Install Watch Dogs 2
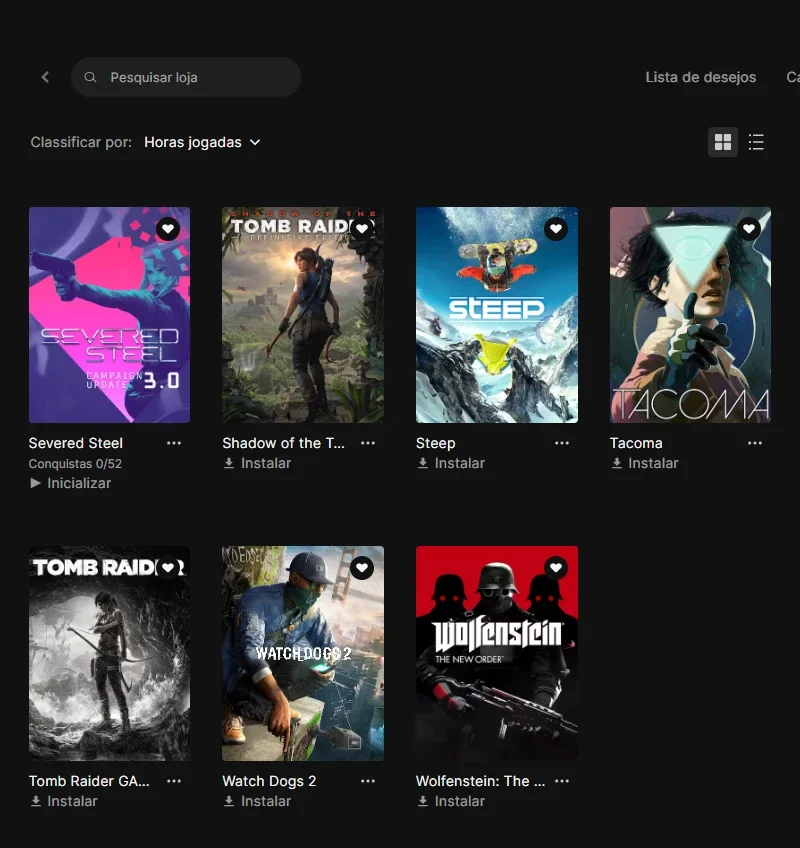The image size is (800, 848). point(257,801)
